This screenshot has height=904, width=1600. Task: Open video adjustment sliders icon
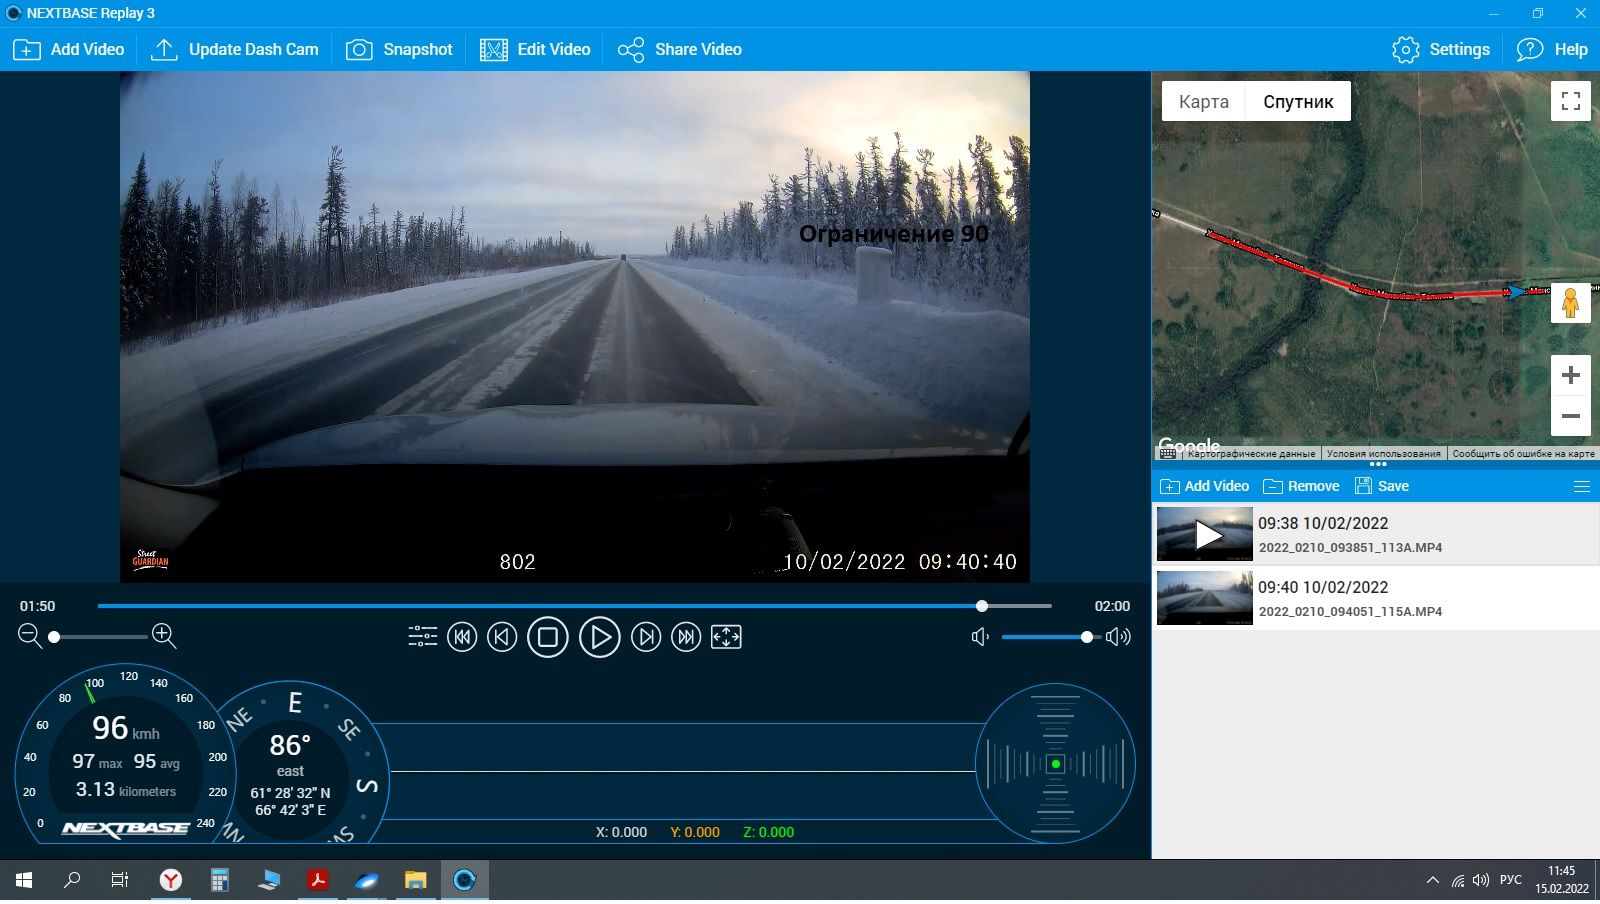point(422,637)
